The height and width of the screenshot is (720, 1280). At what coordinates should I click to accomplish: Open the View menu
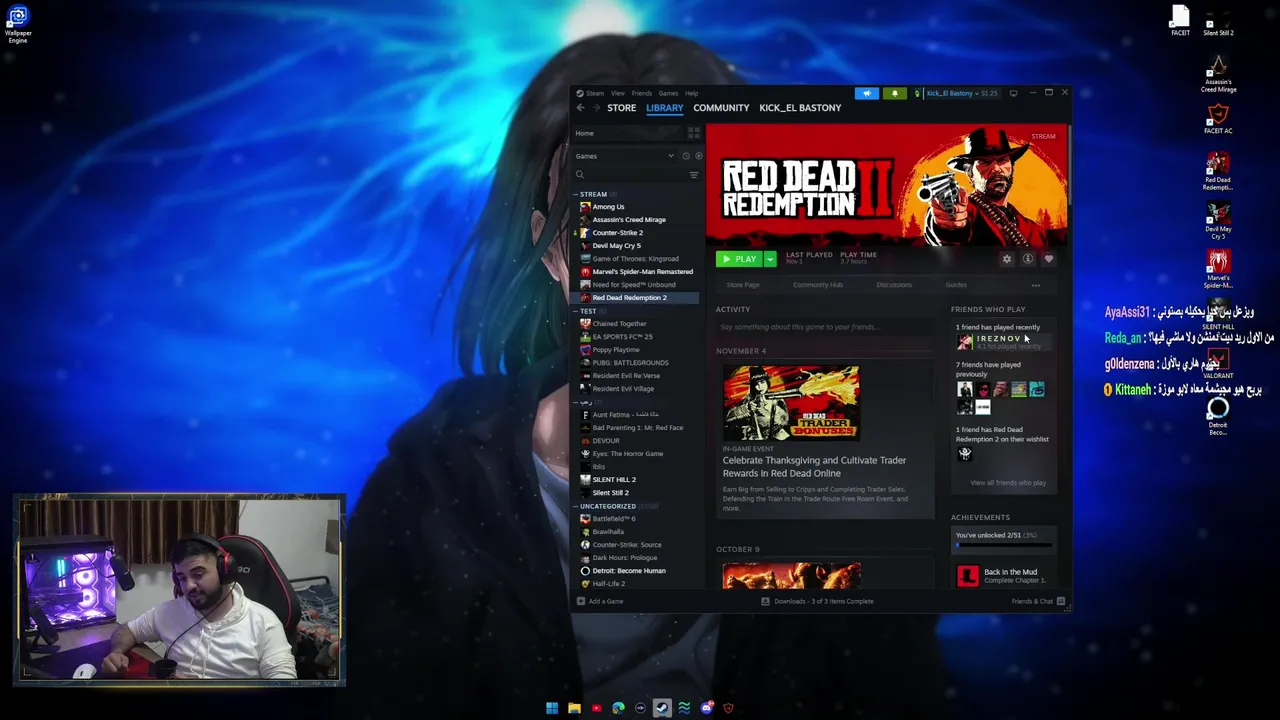click(x=618, y=93)
